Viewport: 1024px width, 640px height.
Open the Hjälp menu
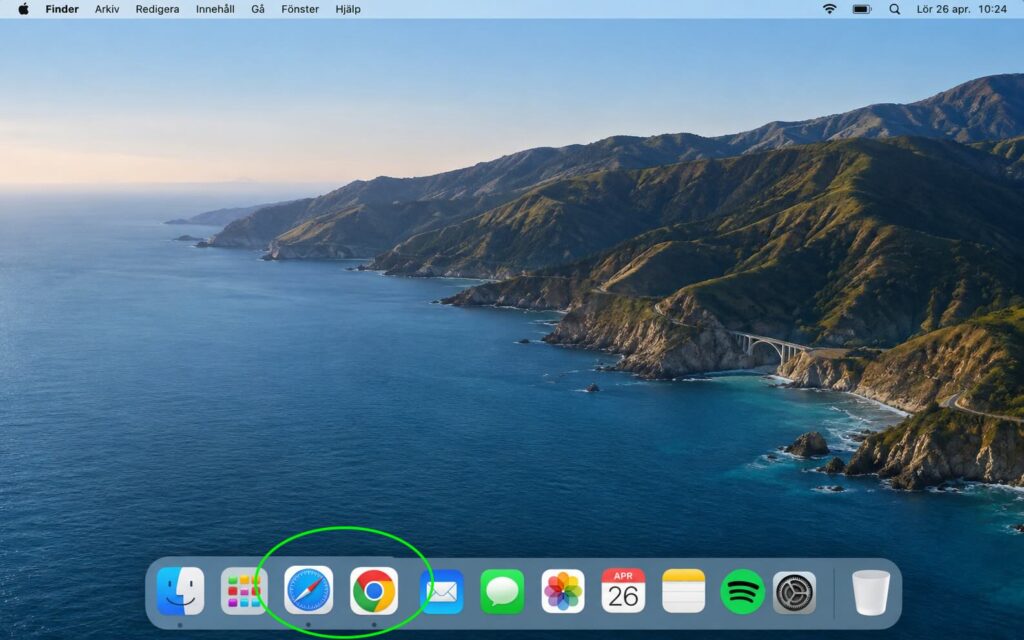coord(347,9)
